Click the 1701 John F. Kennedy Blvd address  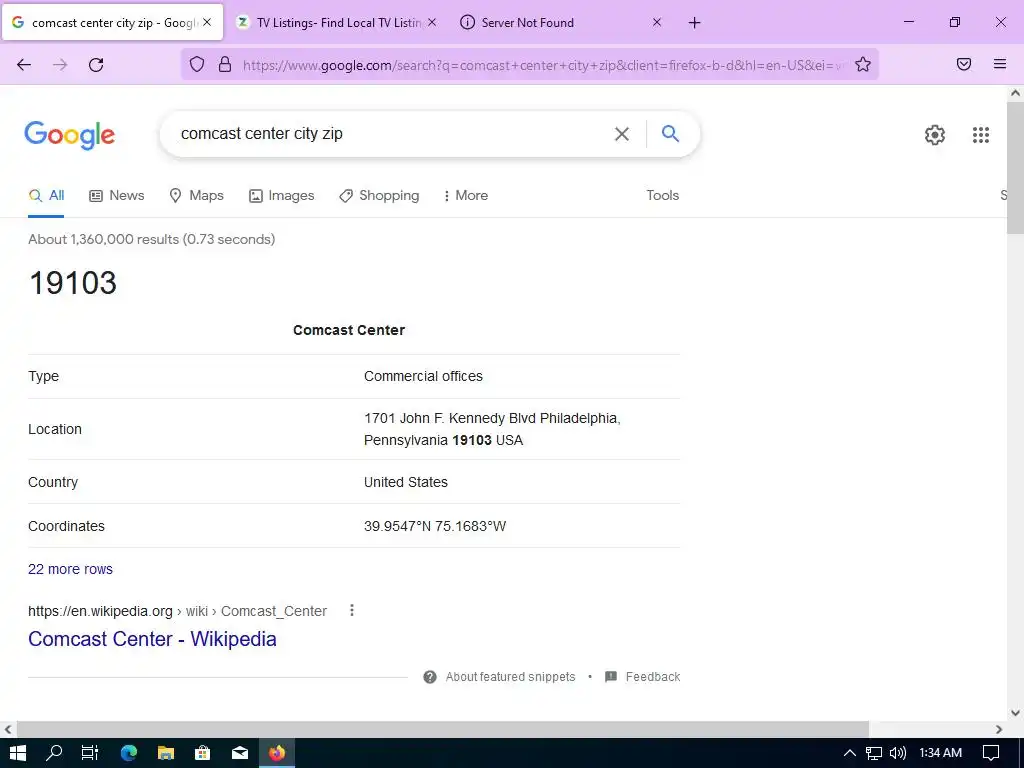tap(492, 429)
